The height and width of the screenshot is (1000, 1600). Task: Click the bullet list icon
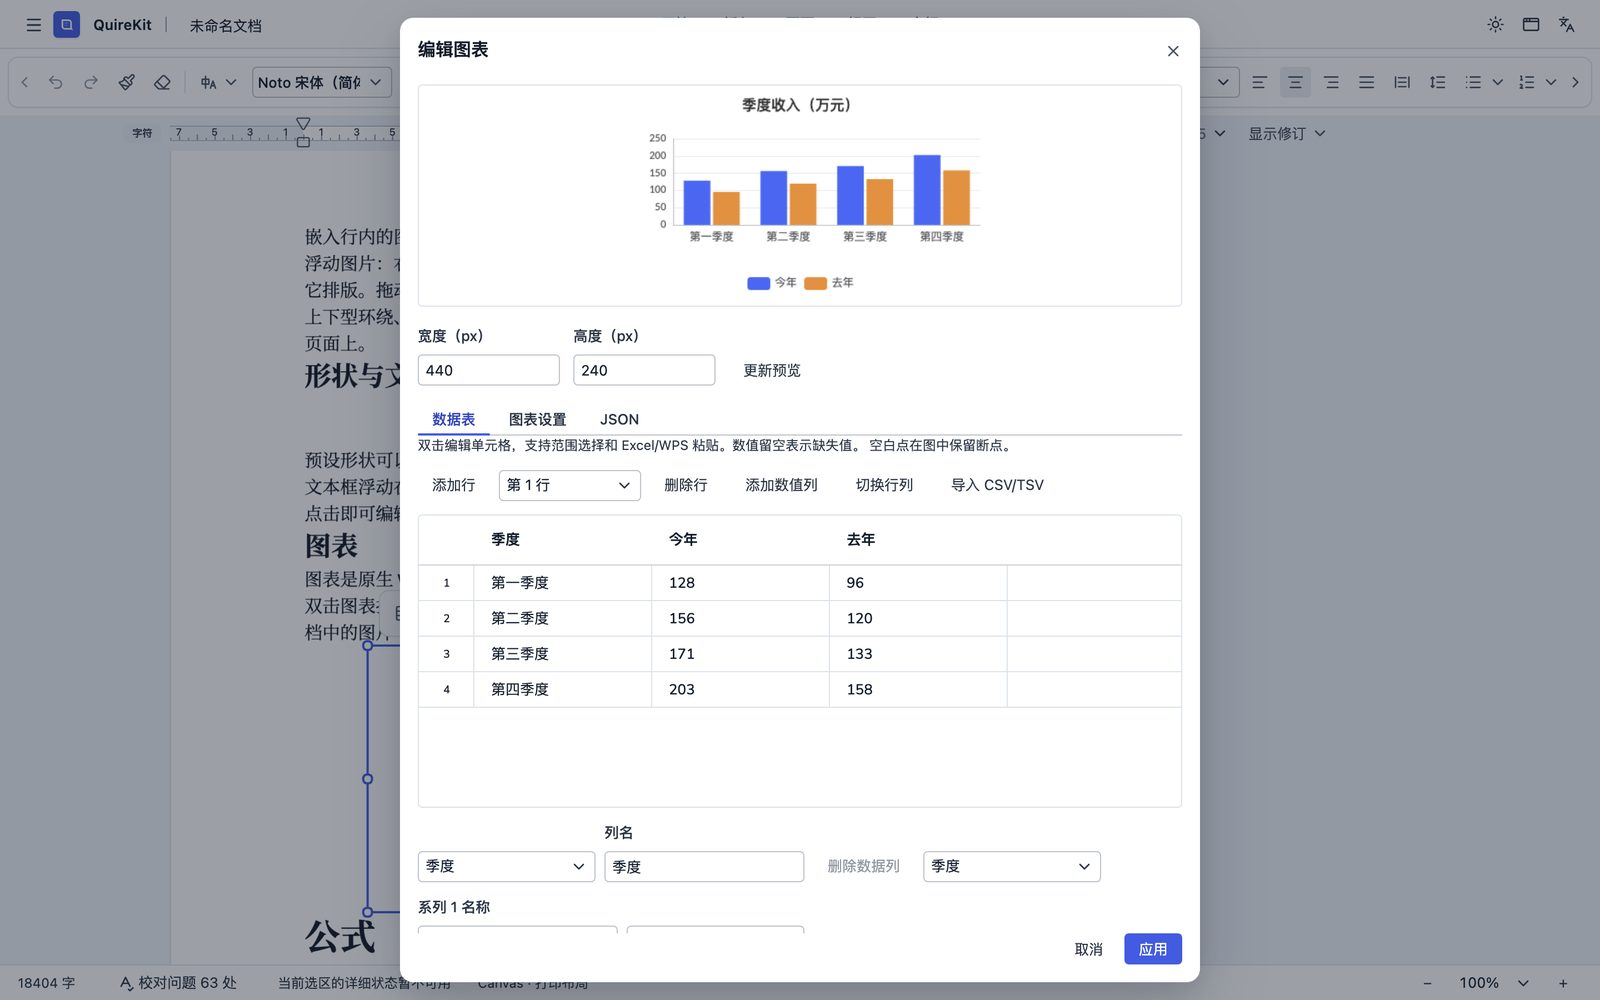1473,82
